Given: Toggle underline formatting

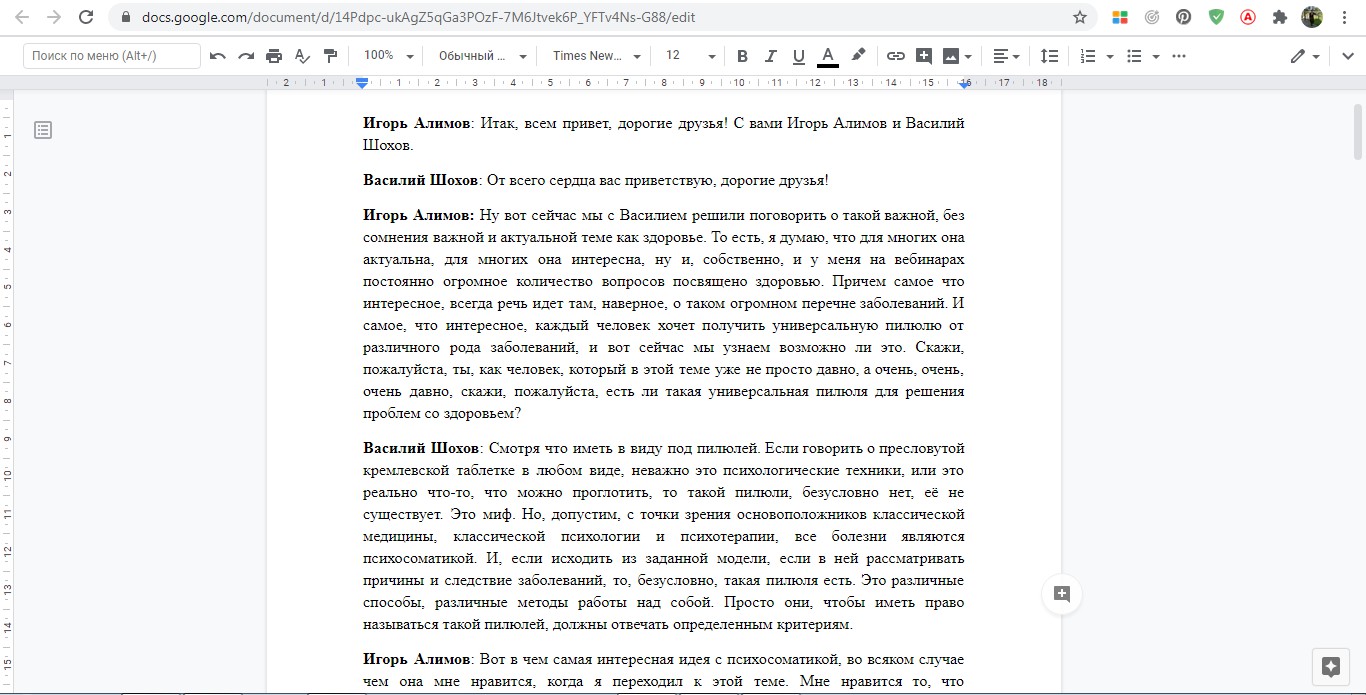Looking at the screenshot, I should tap(798, 56).
